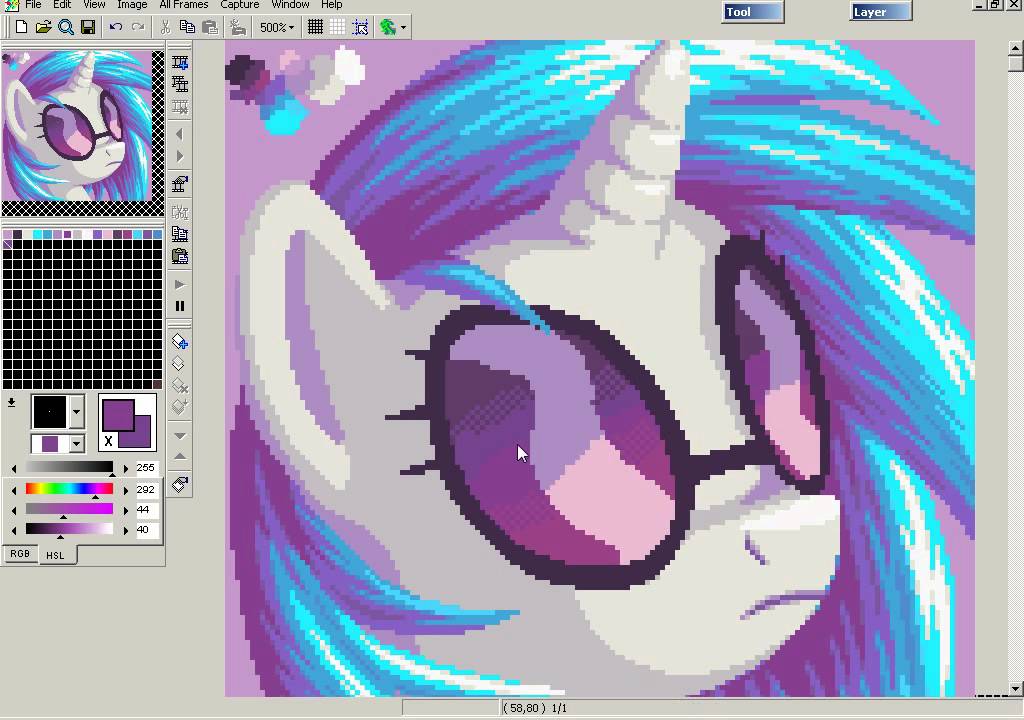Image resolution: width=1024 pixels, height=720 pixels.
Task: Swap colors with the X button
Action: click(x=108, y=441)
